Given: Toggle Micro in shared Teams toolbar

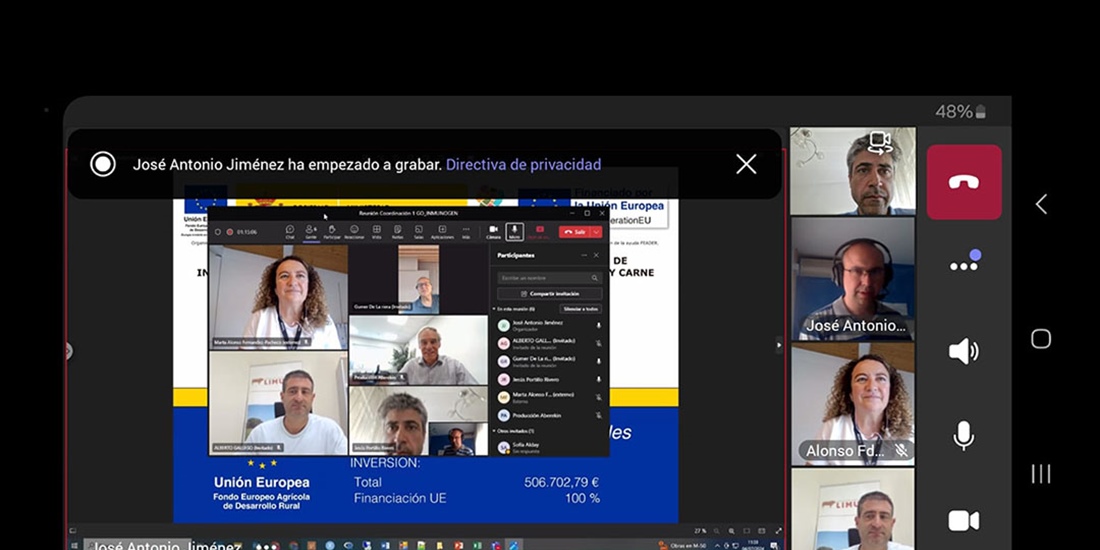Looking at the screenshot, I should (515, 232).
